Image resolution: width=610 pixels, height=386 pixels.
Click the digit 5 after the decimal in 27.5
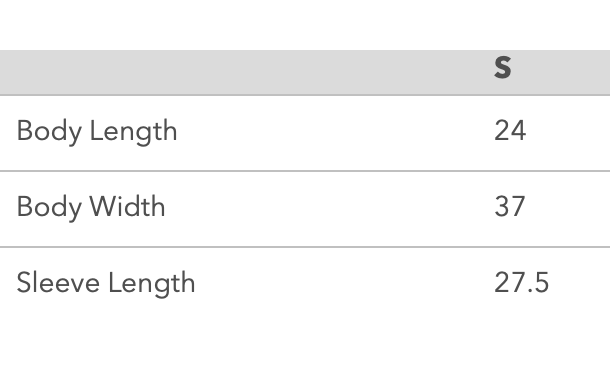[542, 282]
